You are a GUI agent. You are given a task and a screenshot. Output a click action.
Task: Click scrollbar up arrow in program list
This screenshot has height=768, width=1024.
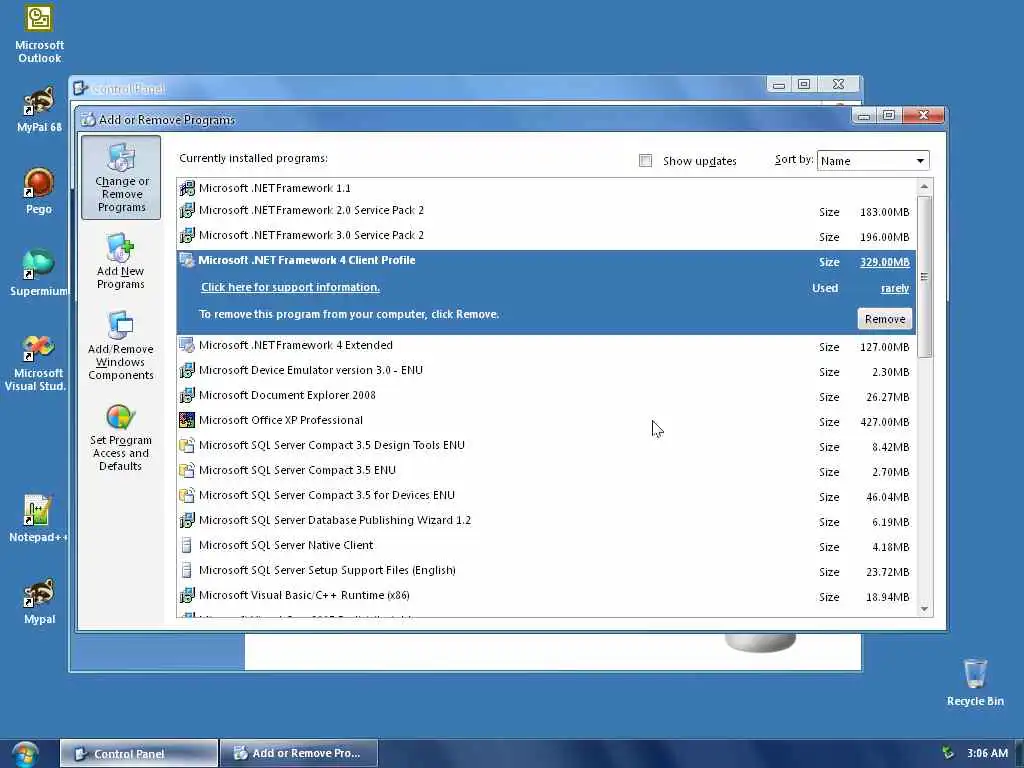pos(924,187)
